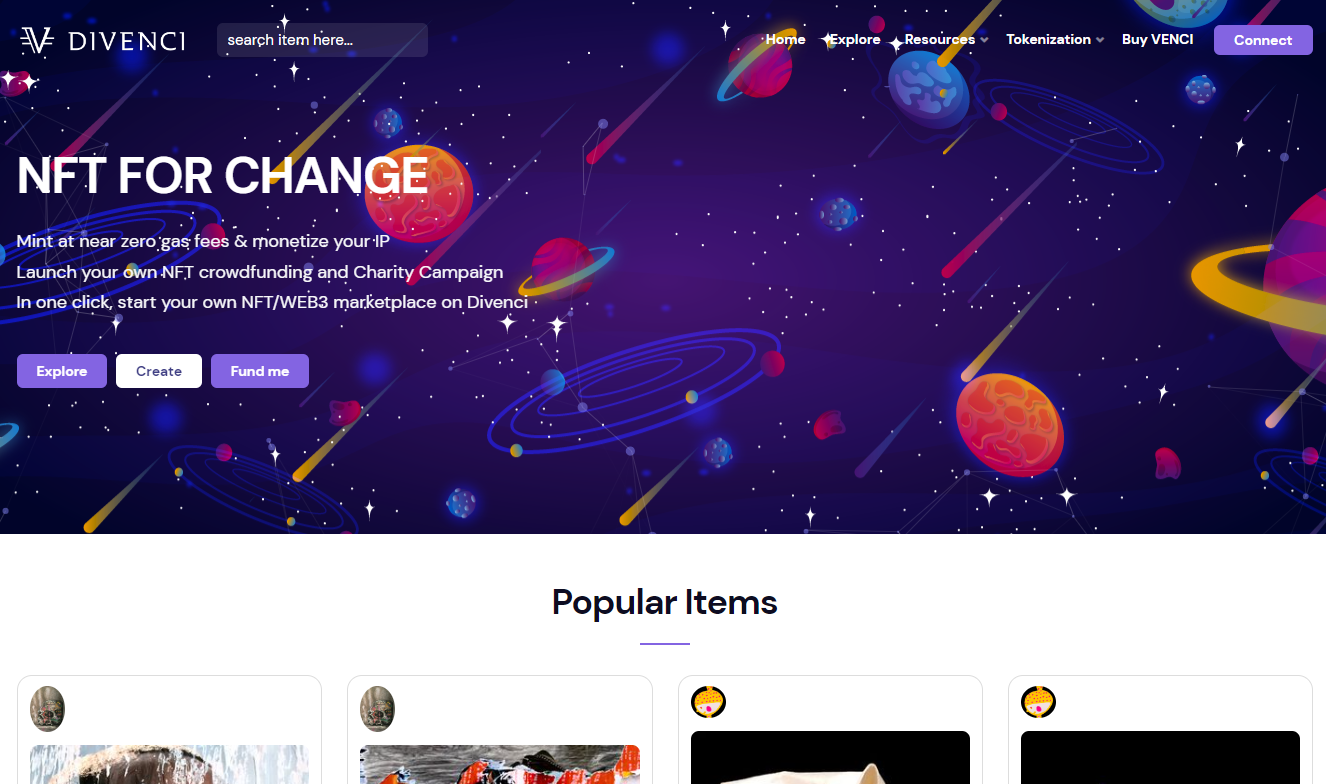Open the first popular item thumbnail
This screenshot has height=784, width=1326.
click(x=169, y=764)
